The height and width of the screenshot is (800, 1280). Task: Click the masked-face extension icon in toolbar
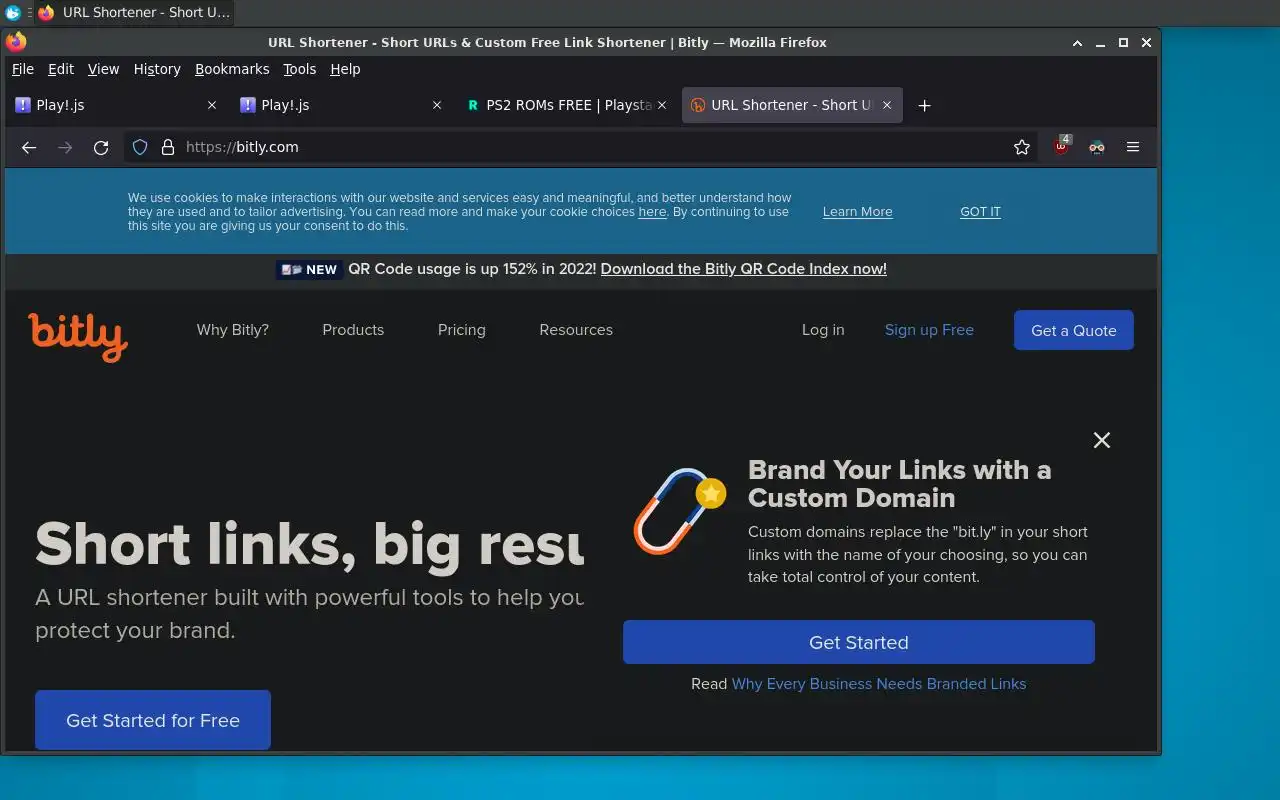click(x=1097, y=147)
